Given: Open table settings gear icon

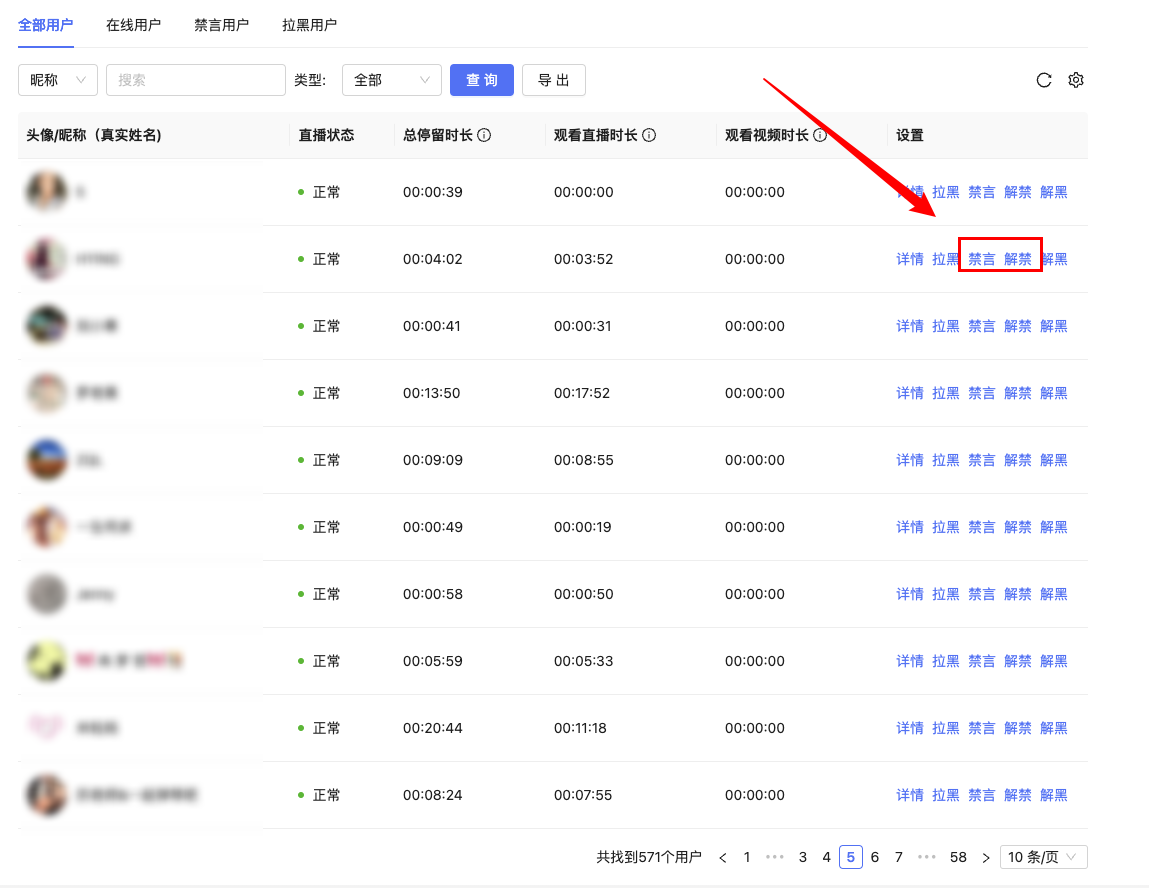Looking at the screenshot, I should pos(1076,80).
